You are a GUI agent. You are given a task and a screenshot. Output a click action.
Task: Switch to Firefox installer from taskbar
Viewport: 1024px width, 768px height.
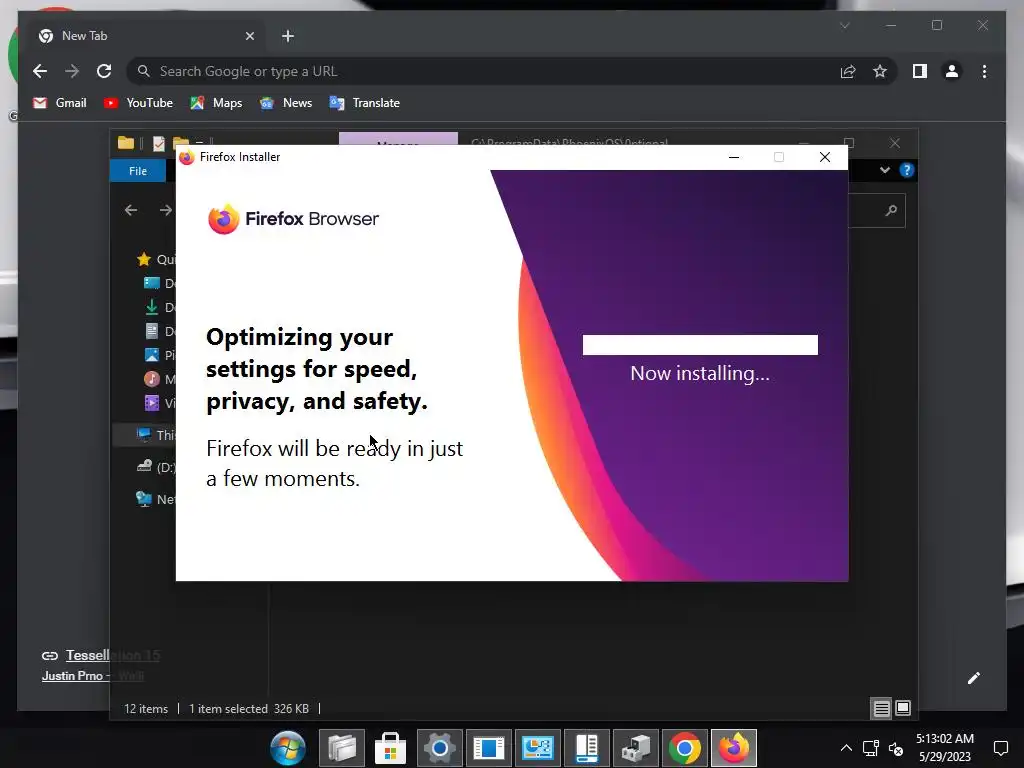pos(733,748)
